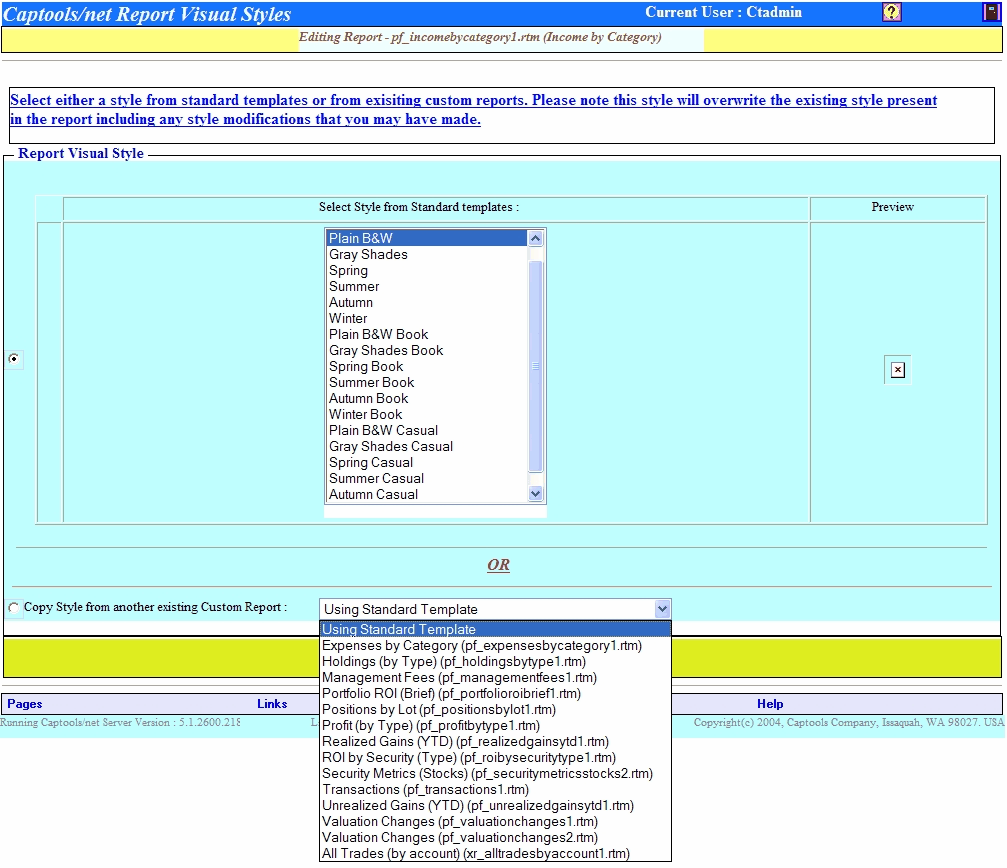
Task: Select Copy Style from Custom Report radio
Action: [14, 608]
